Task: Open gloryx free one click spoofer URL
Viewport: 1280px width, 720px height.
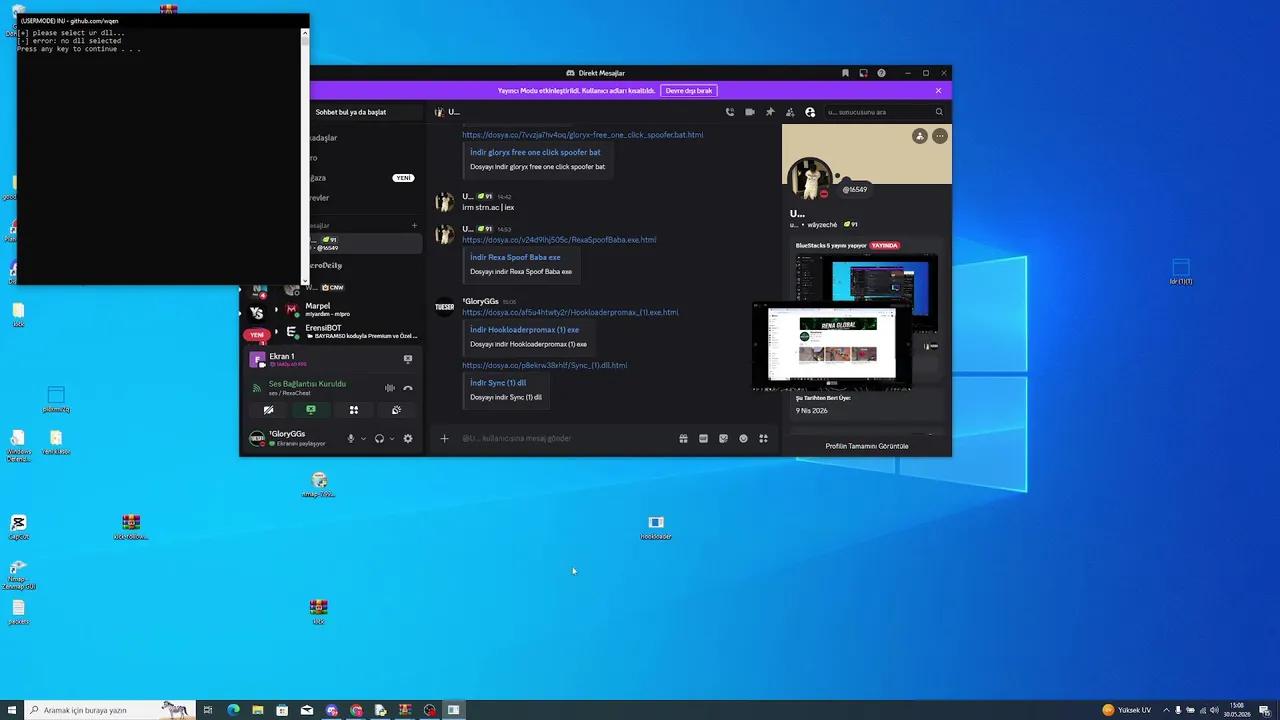Action: coord(582,134)
